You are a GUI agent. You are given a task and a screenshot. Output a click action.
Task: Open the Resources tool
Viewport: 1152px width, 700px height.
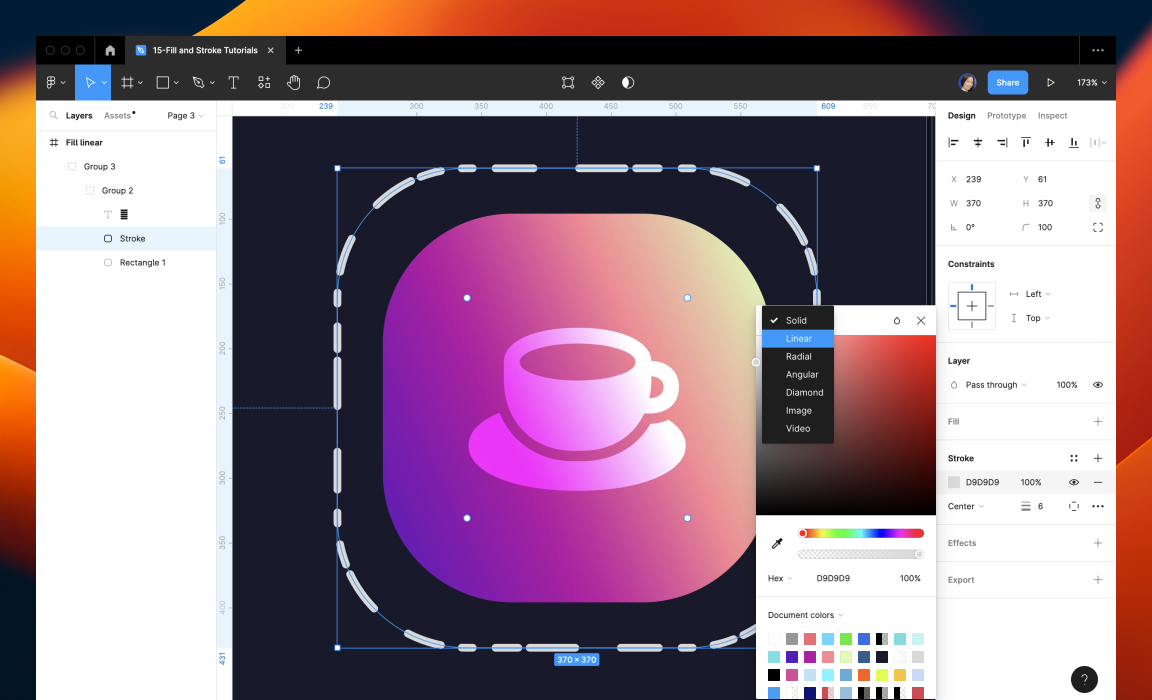[264, 83]
